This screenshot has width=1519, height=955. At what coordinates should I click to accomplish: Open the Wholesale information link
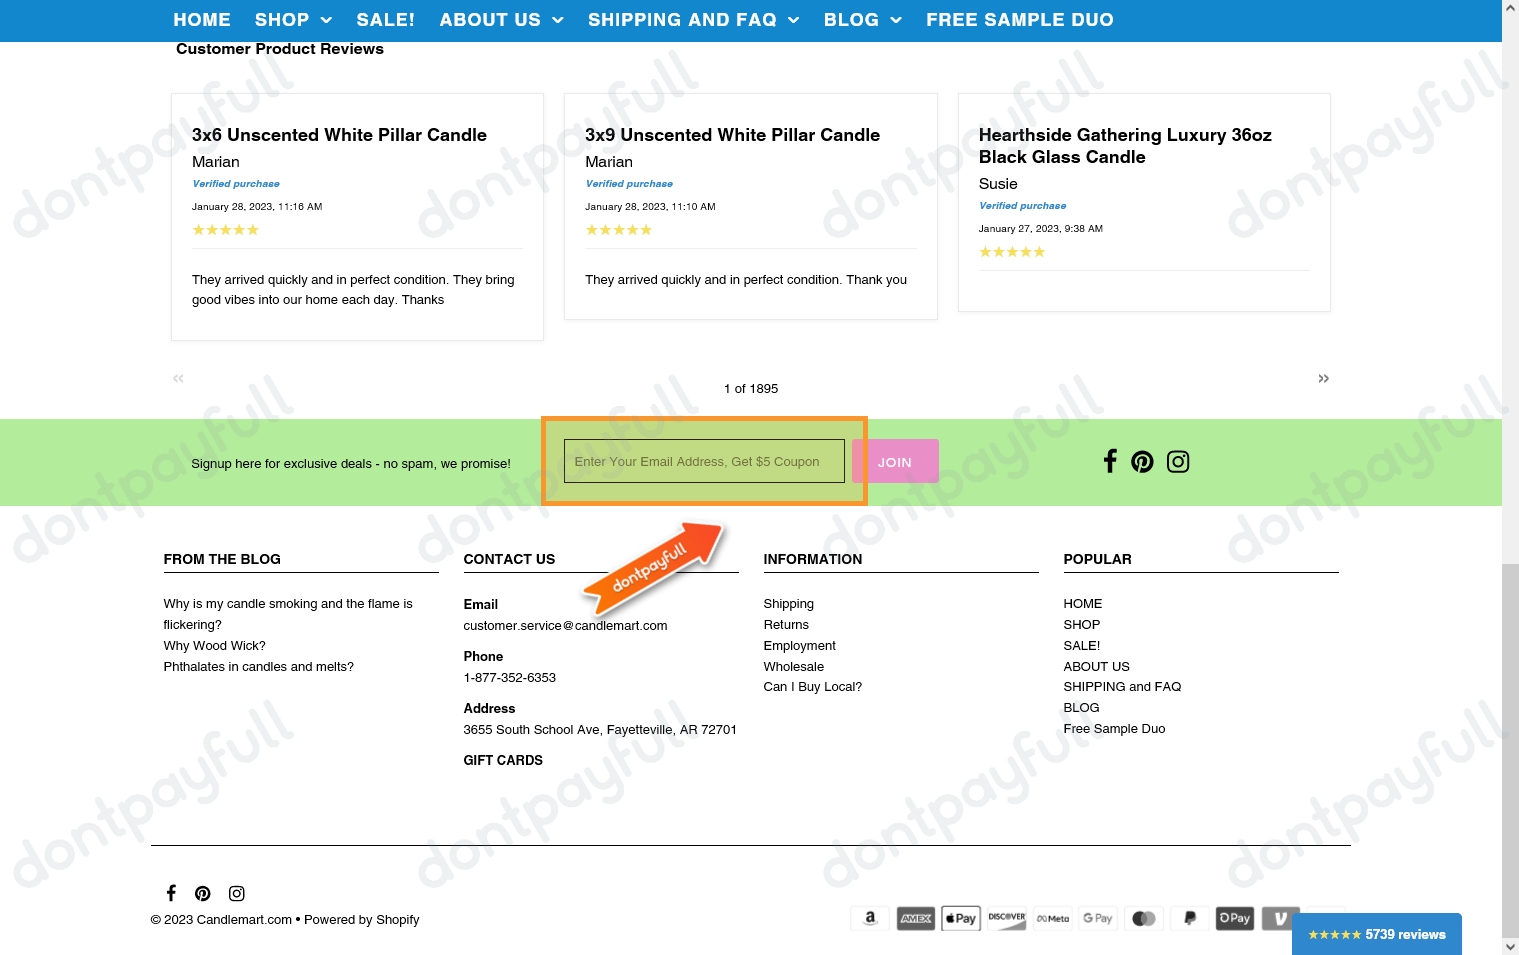click(x=793, y=667)
